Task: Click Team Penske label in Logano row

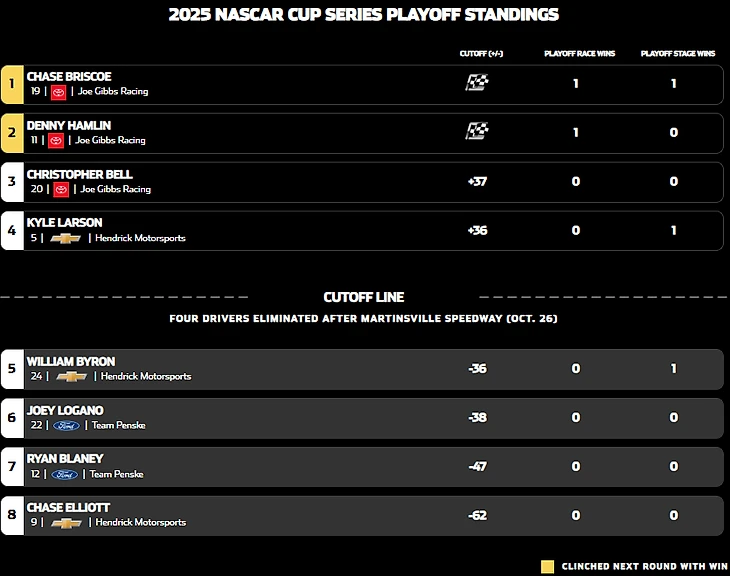Action: point(118,425)
